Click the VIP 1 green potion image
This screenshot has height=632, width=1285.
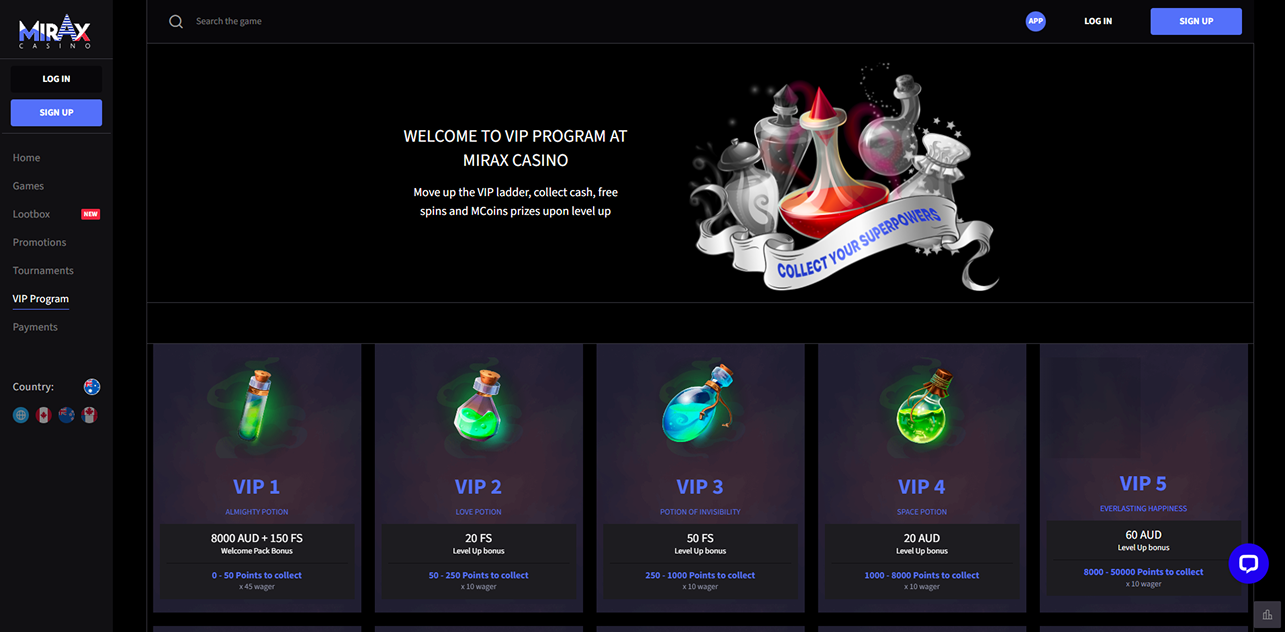pyautogui.click(x=257, y=406)
